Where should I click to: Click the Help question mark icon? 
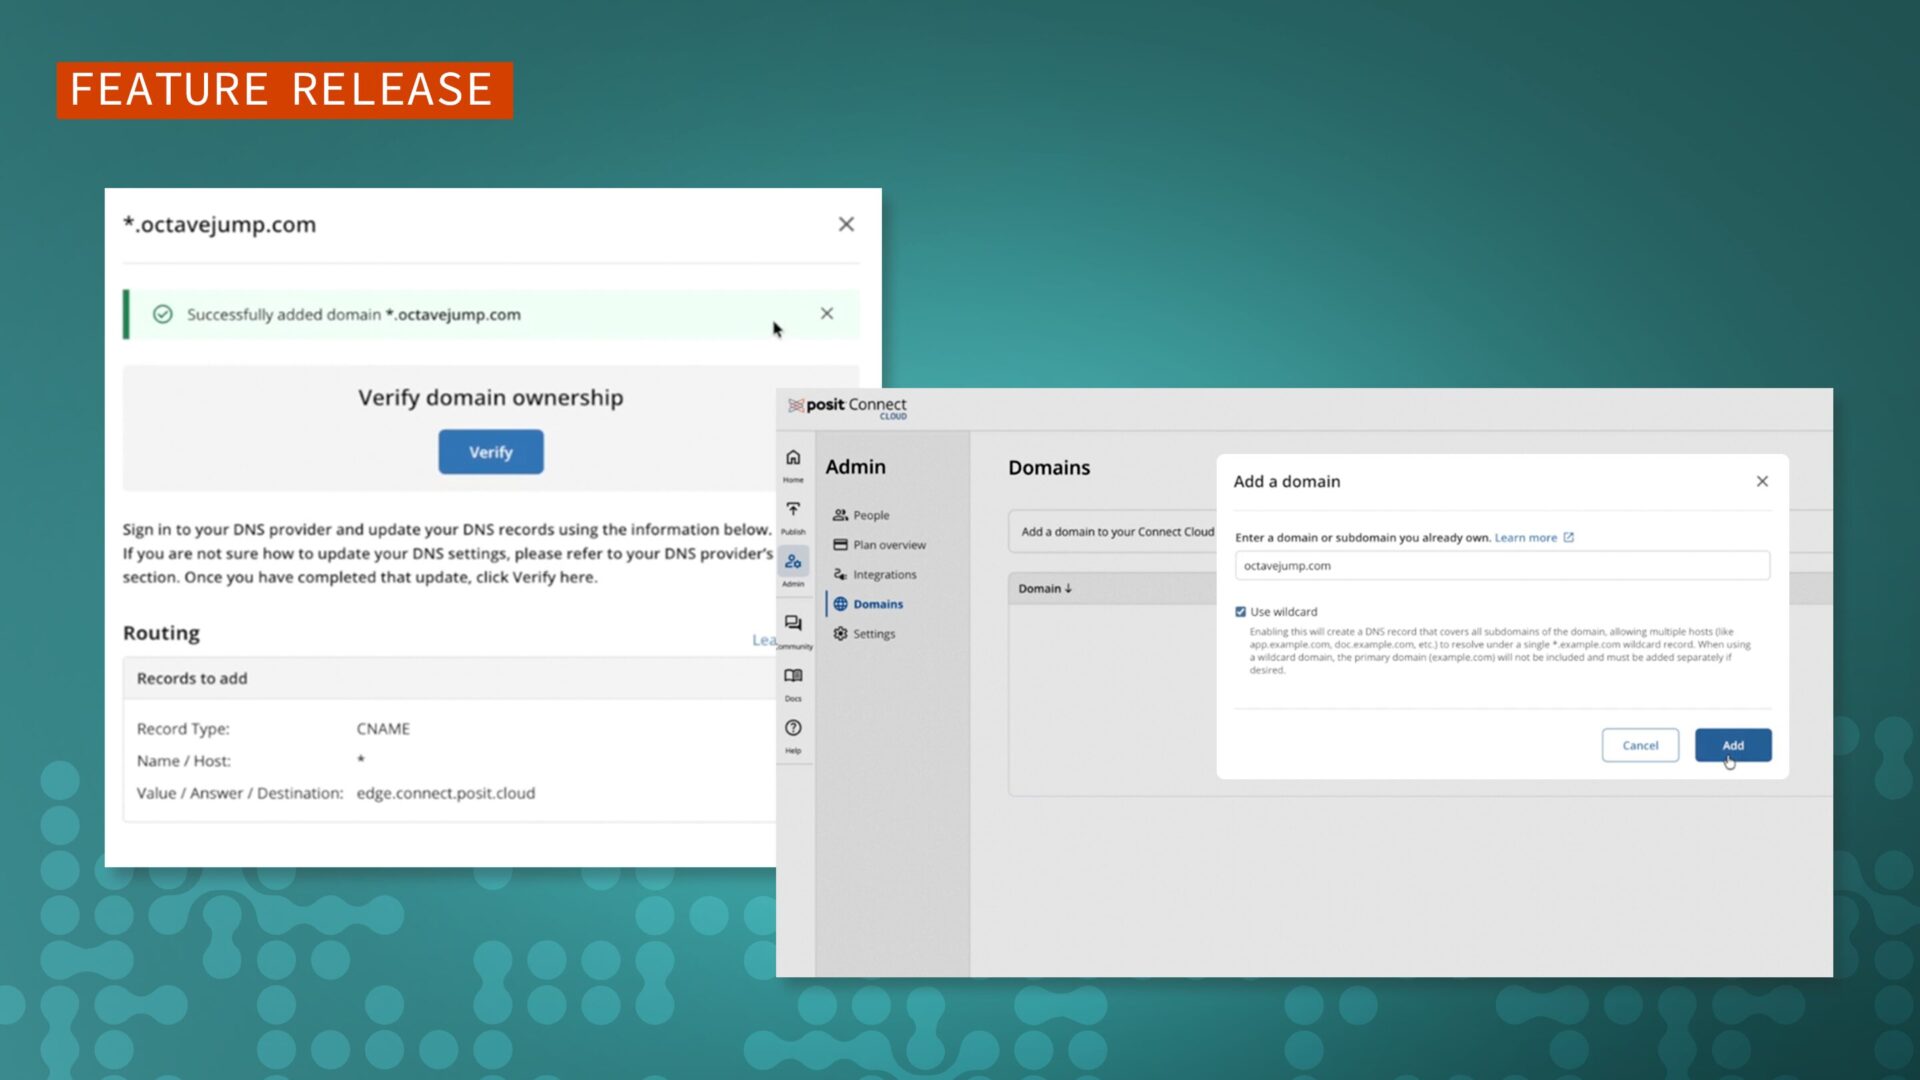(793, 729)
